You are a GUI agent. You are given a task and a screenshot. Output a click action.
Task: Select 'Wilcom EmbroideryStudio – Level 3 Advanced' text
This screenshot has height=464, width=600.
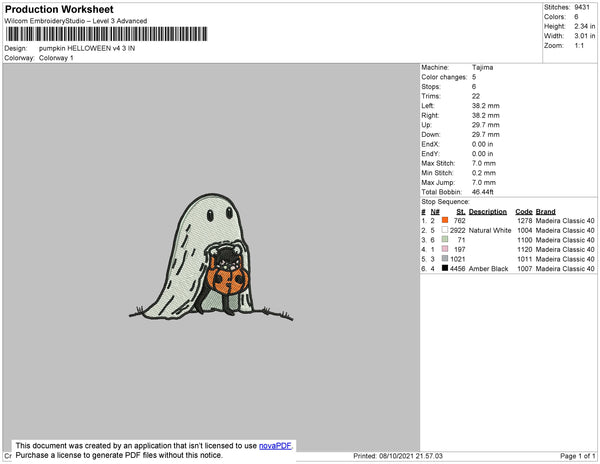click(76, 21)
